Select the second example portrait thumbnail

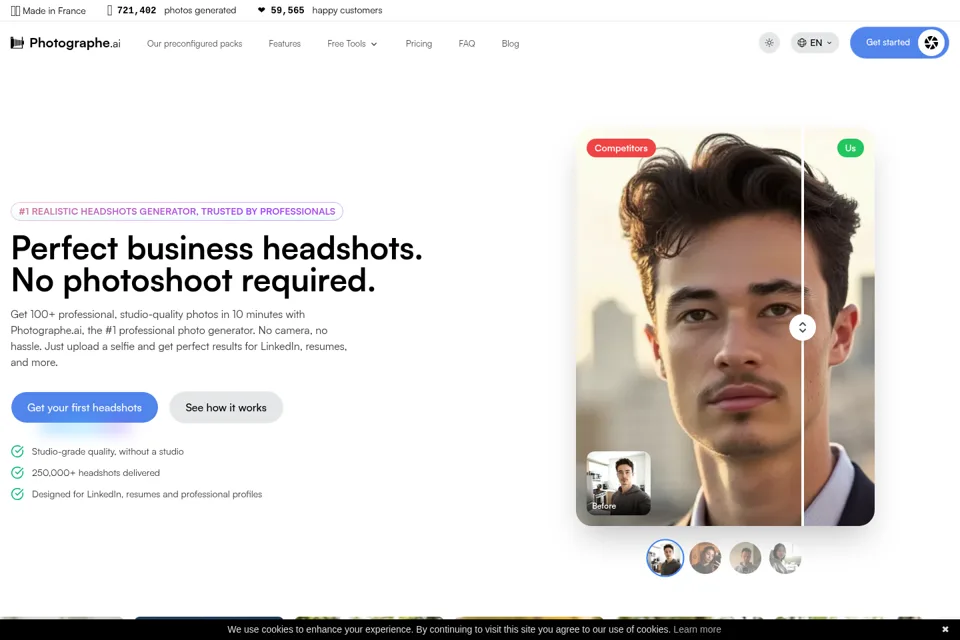[x=705, y=558]
